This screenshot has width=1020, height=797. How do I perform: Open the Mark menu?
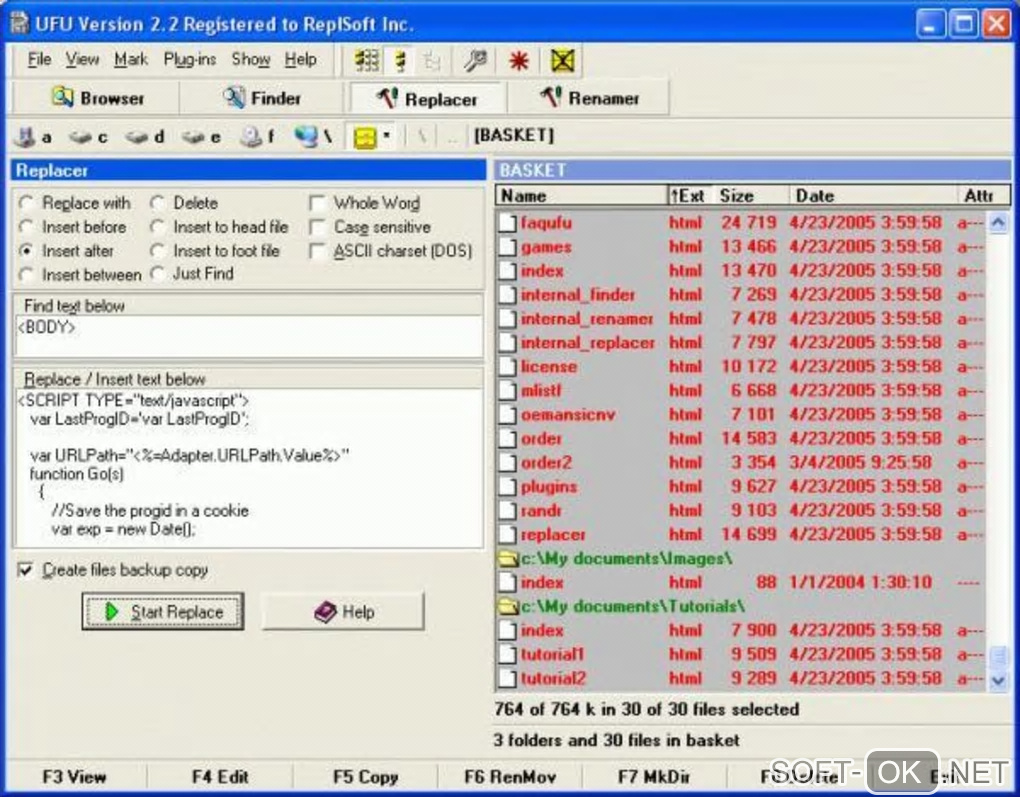pyautogui.click(x=131, y=59)
